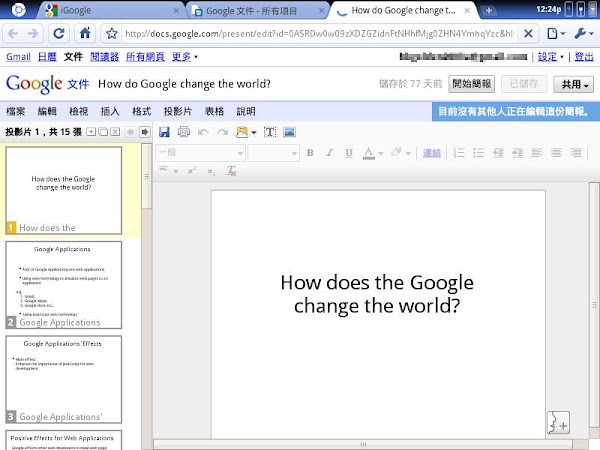Decrease indent of selected text
600x450 pixels.
(498, 153)
